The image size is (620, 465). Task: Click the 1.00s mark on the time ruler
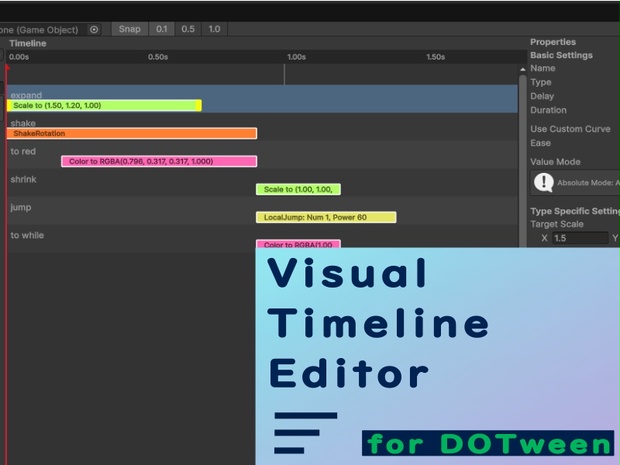296,57
